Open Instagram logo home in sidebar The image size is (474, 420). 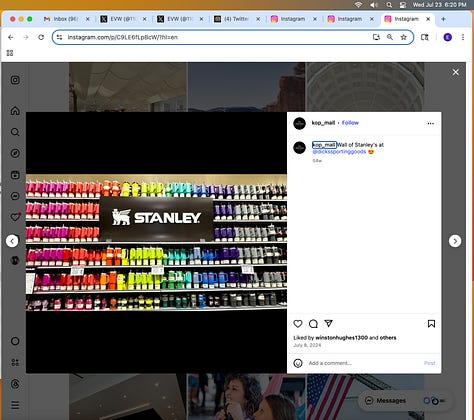[15, 80]
